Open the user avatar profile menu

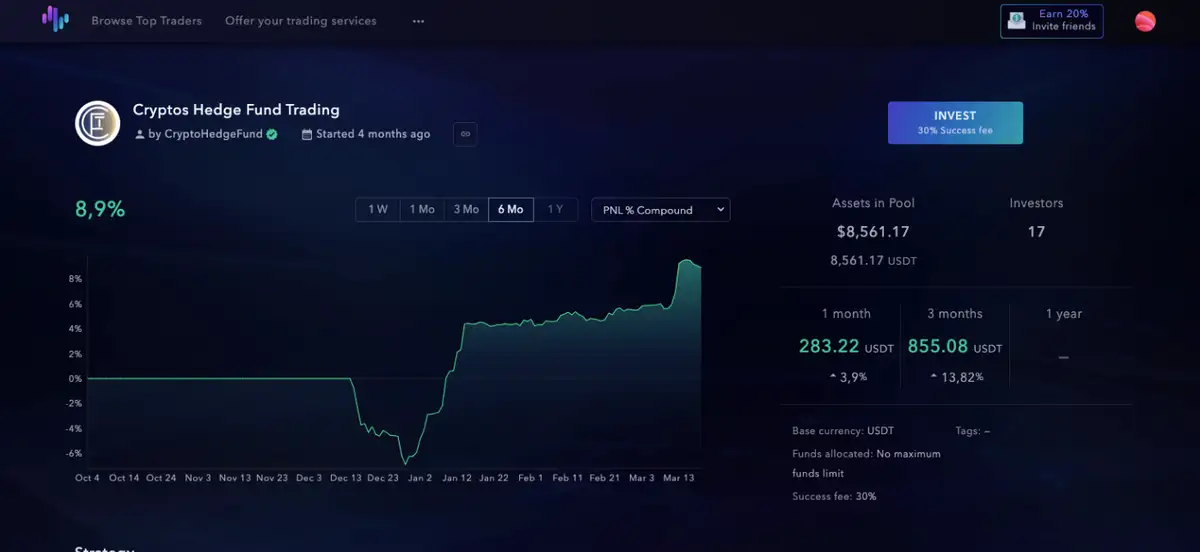coord(1145,21)
